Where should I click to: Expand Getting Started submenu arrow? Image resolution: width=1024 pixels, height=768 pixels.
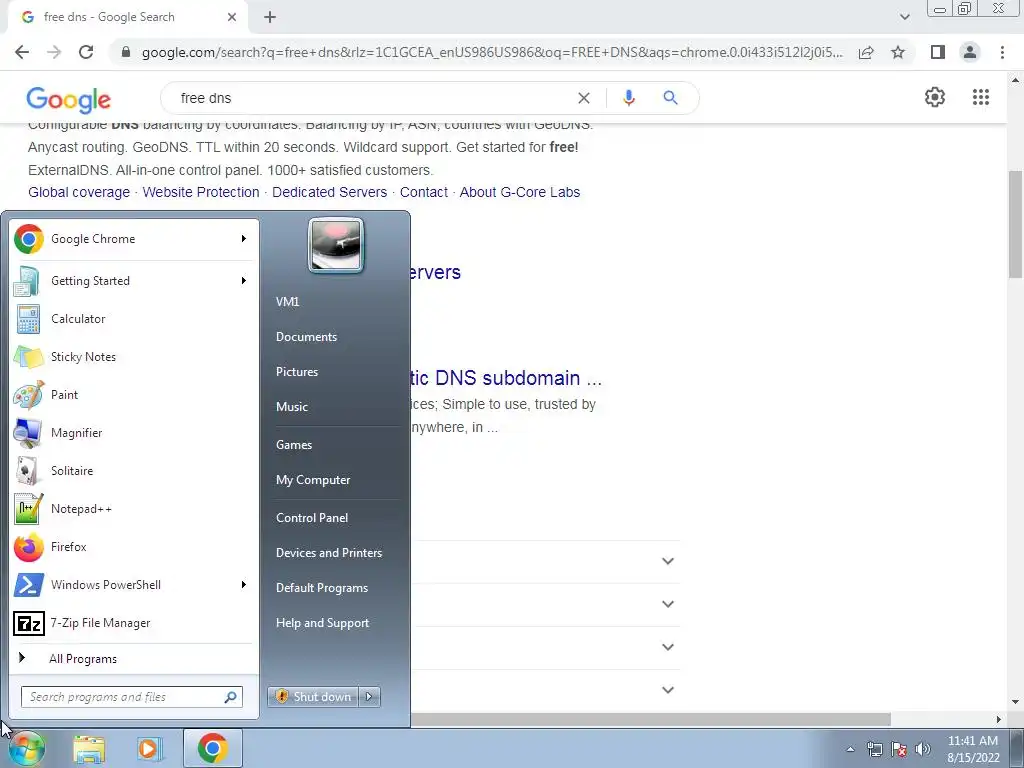(244, 281)
